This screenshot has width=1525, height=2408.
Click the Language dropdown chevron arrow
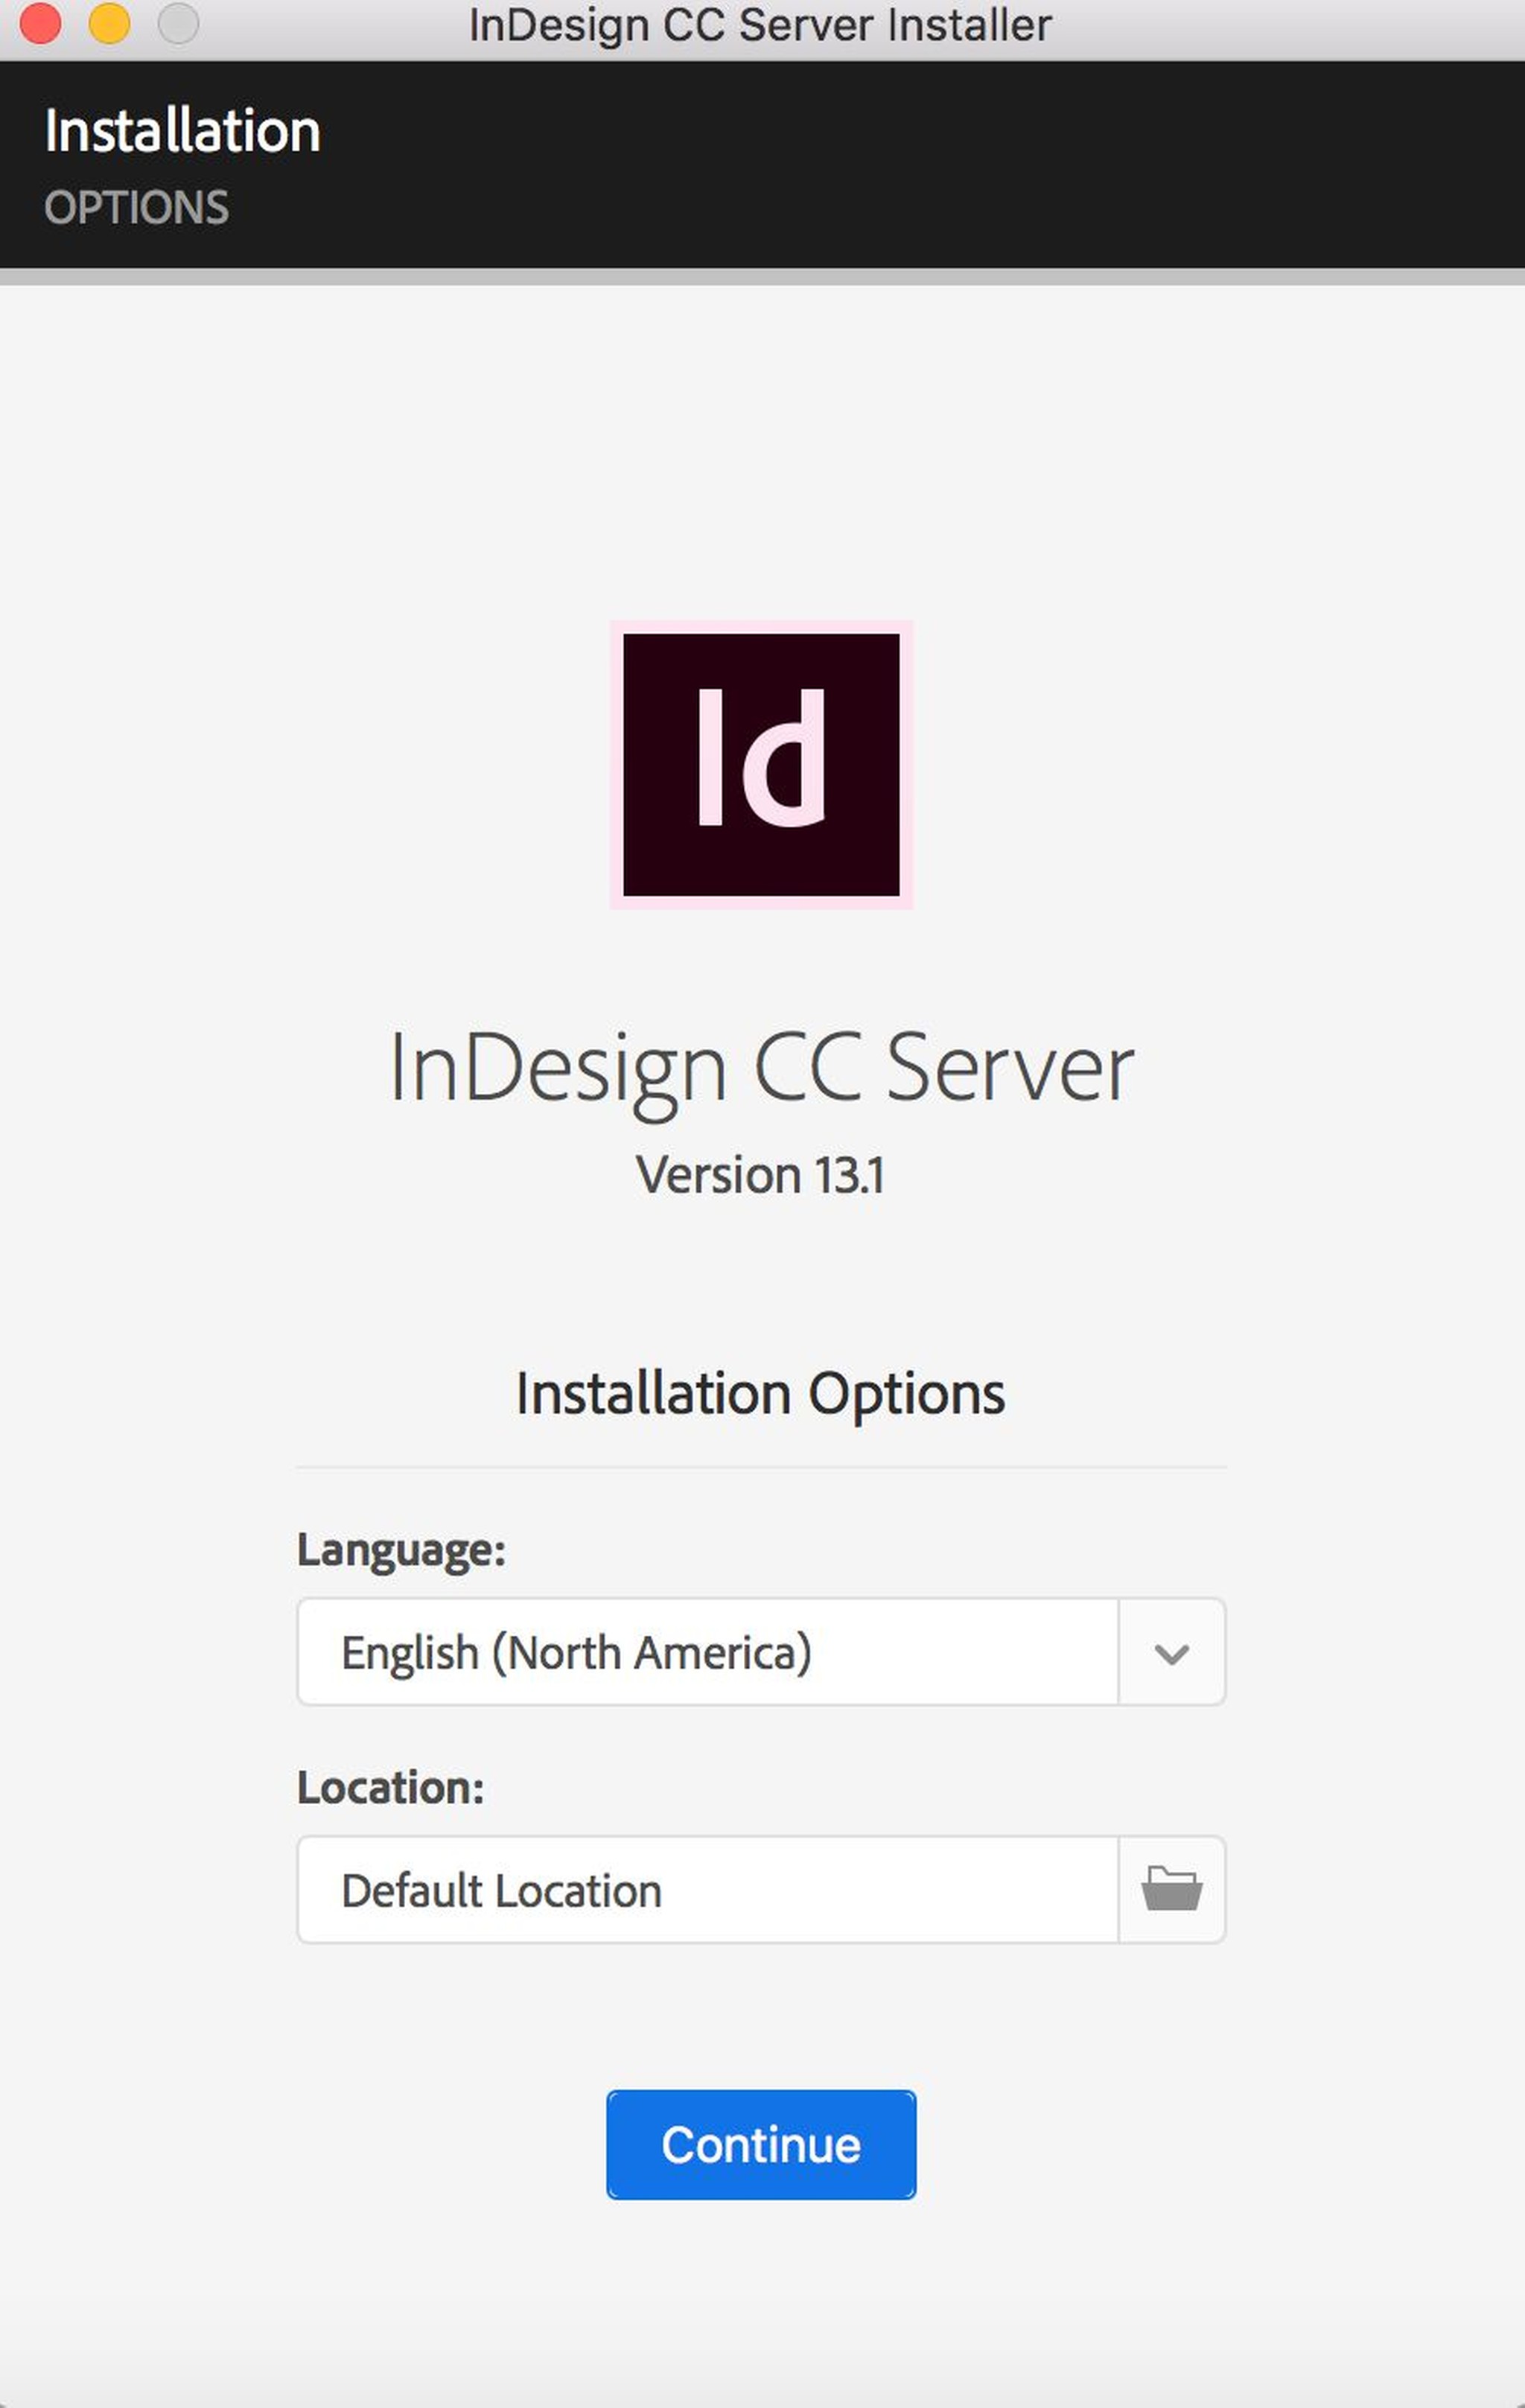(x=1171, y=1652)
